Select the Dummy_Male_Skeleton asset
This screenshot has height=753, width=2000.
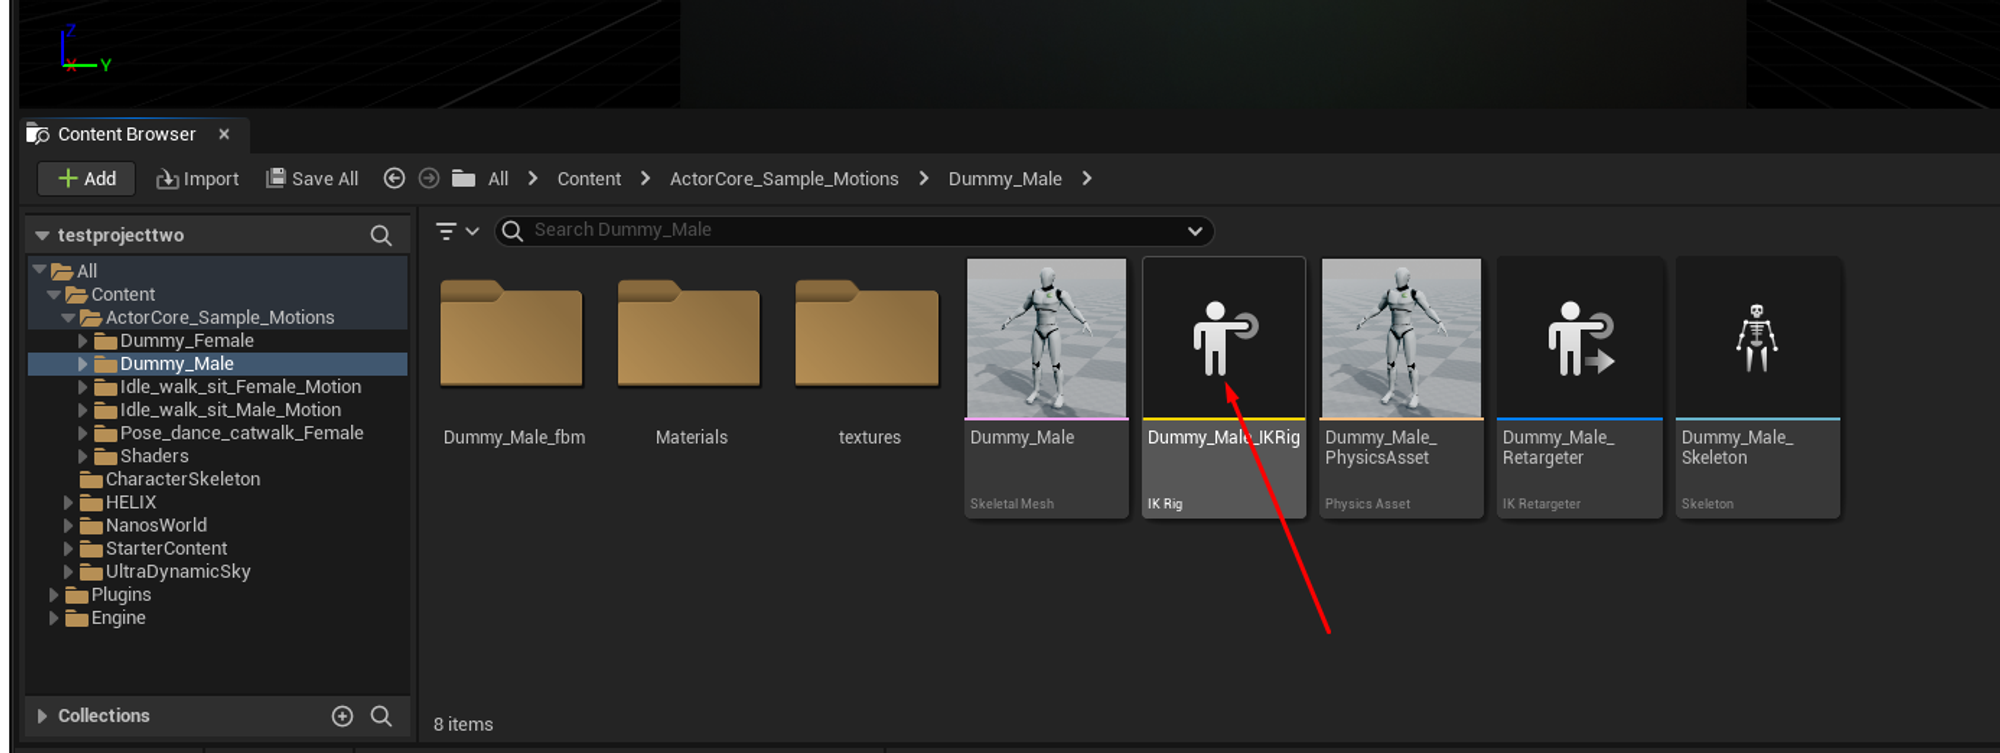(1757, 340)
